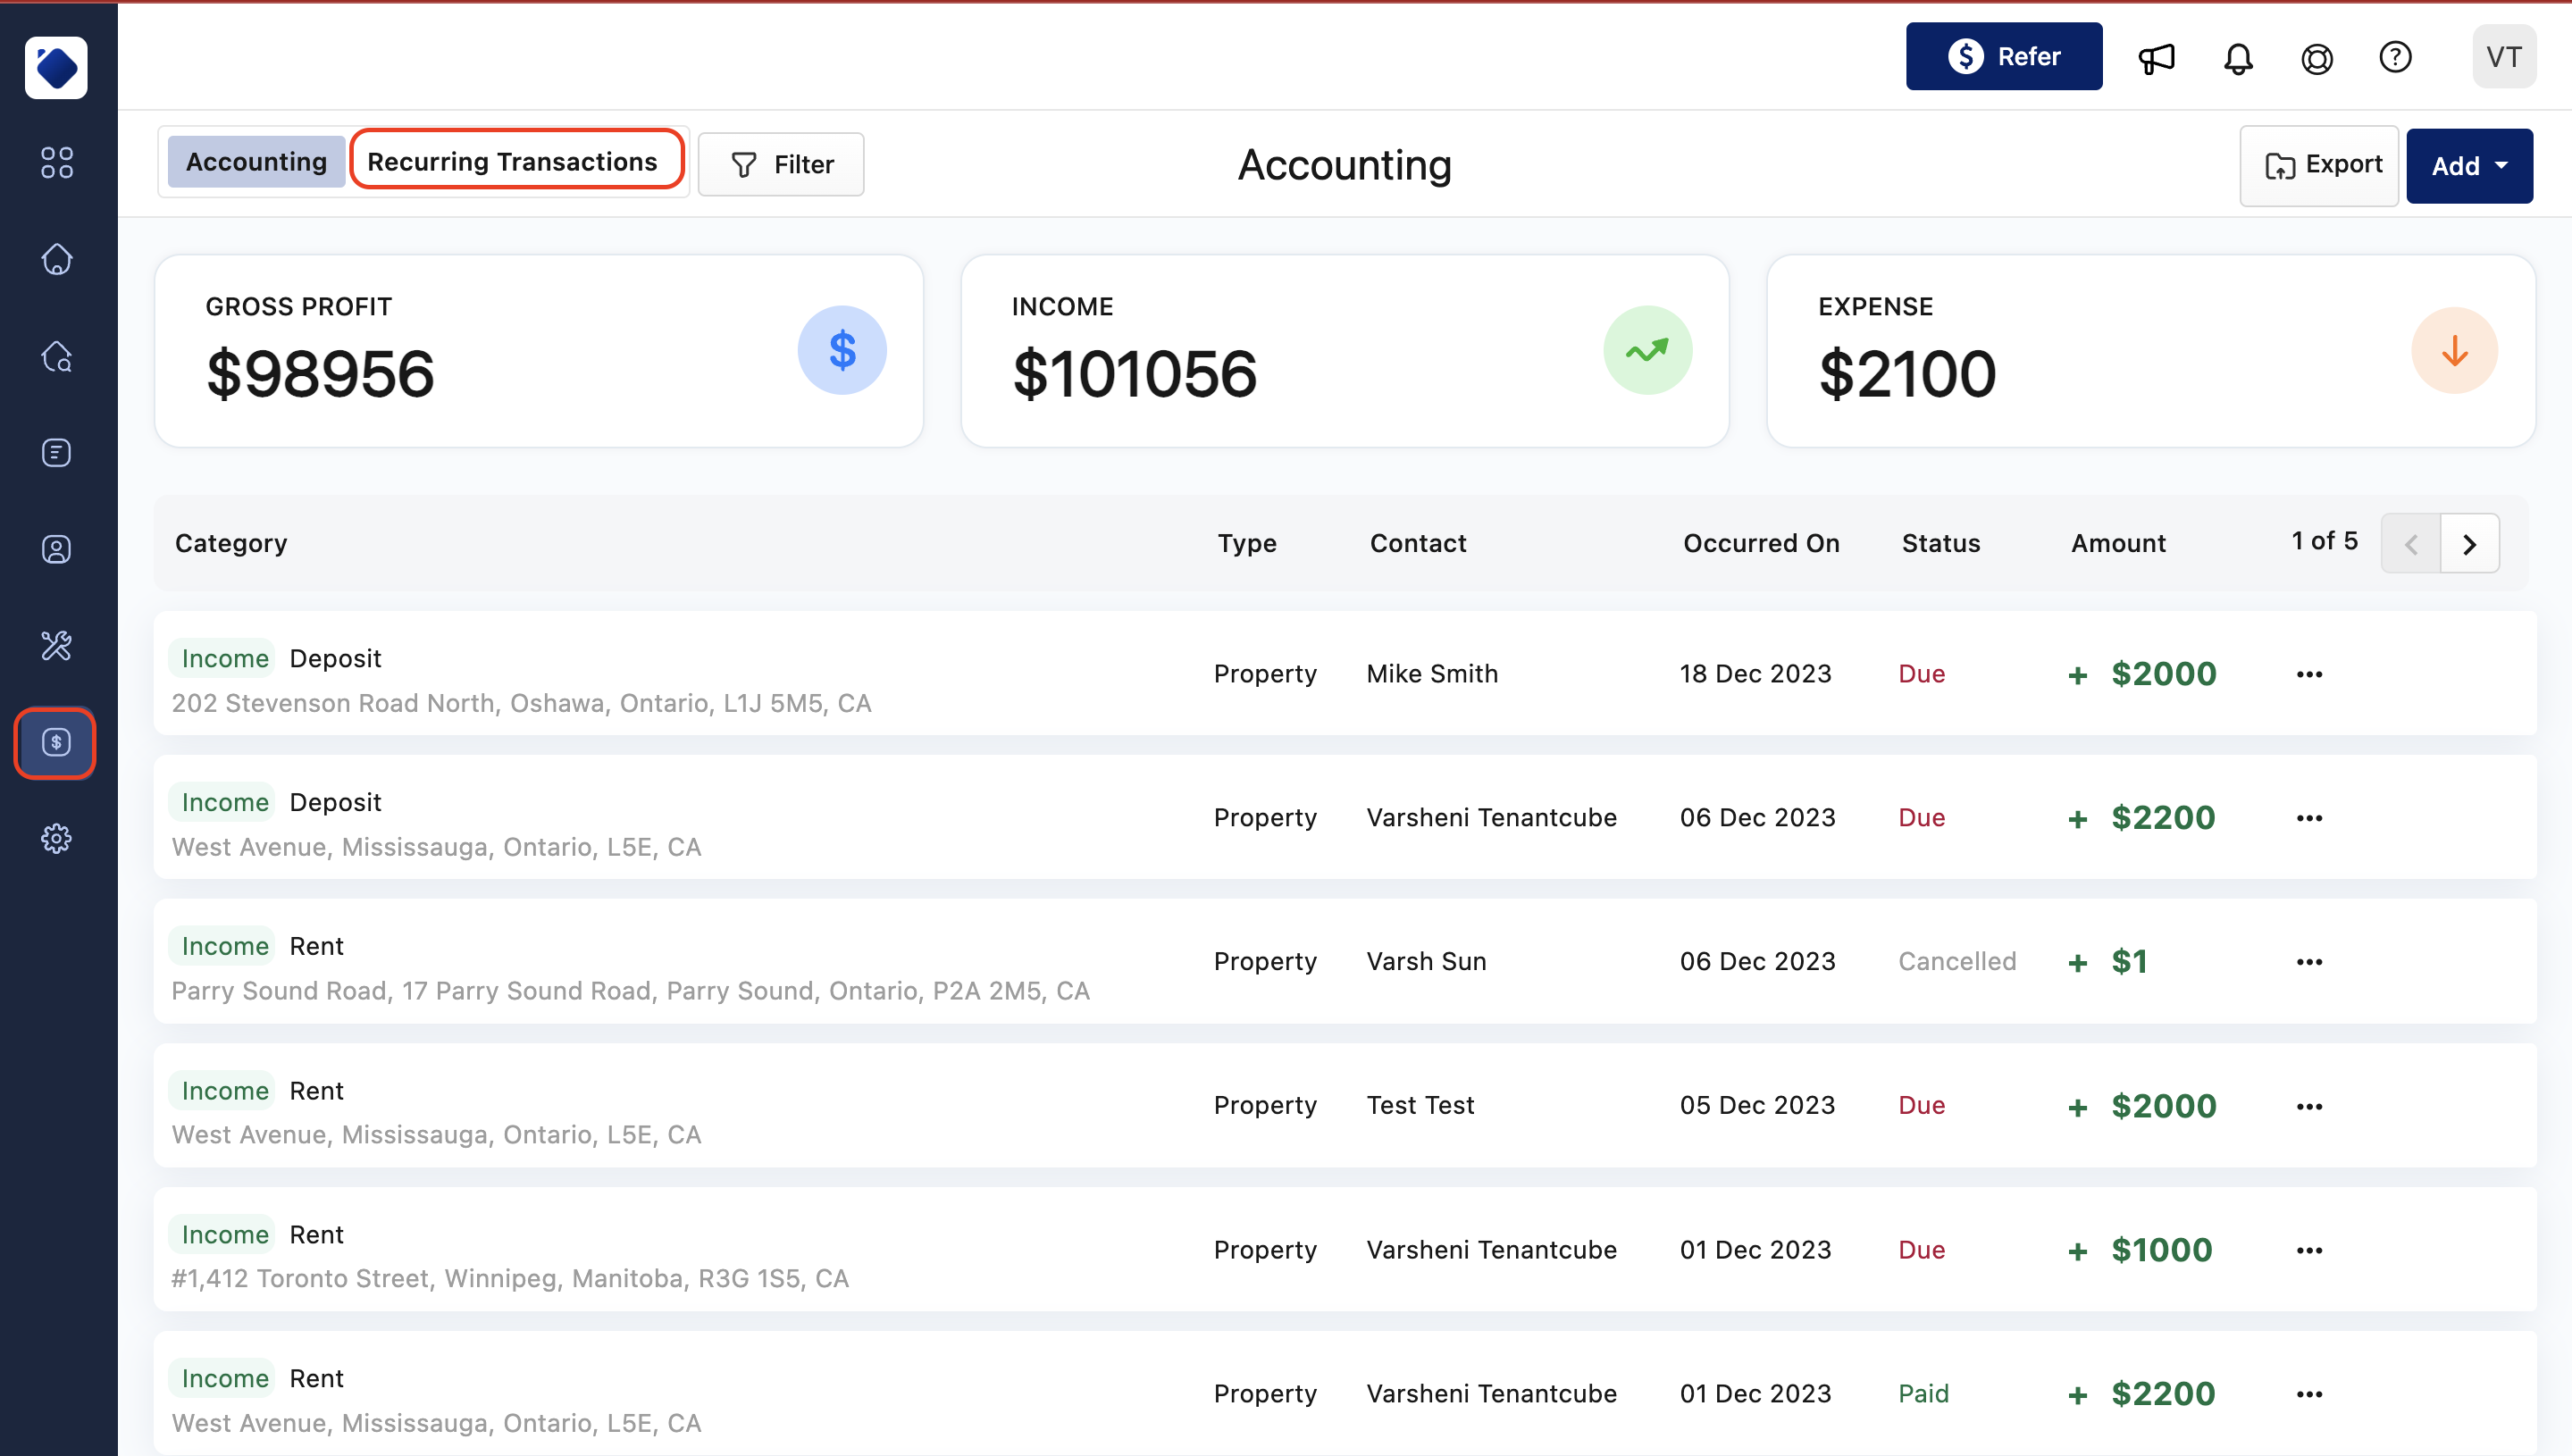Screen dimensions: 2572x1456
Task: Click the Export button
Action: coord(2319,166)
